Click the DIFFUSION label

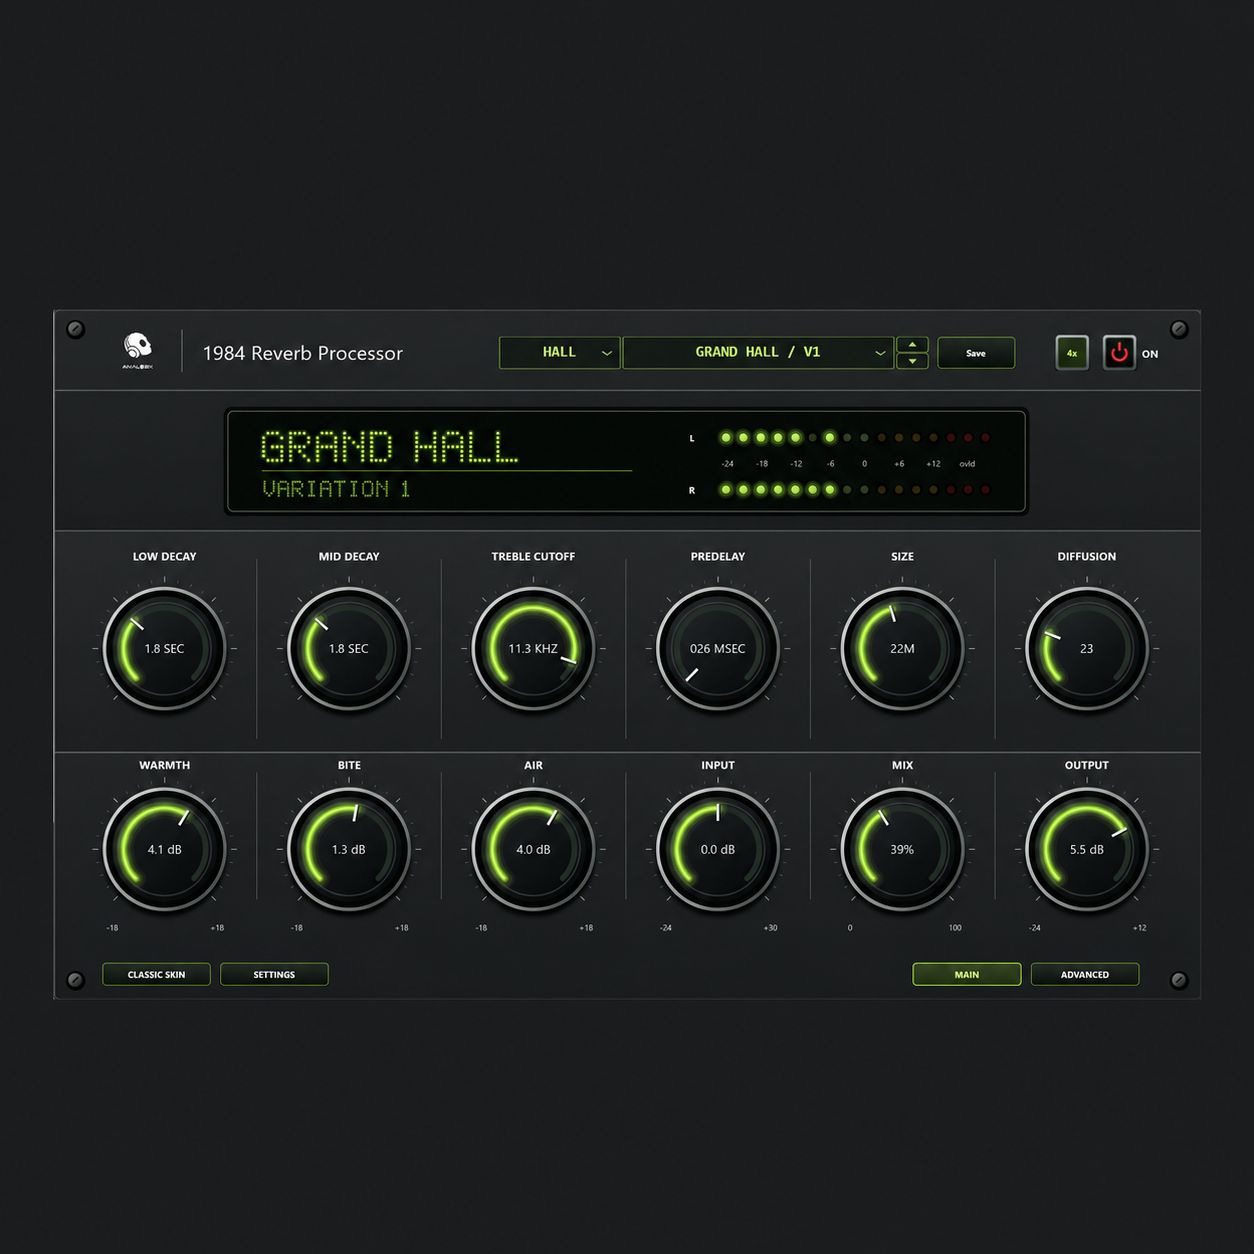coord(1087,556)
